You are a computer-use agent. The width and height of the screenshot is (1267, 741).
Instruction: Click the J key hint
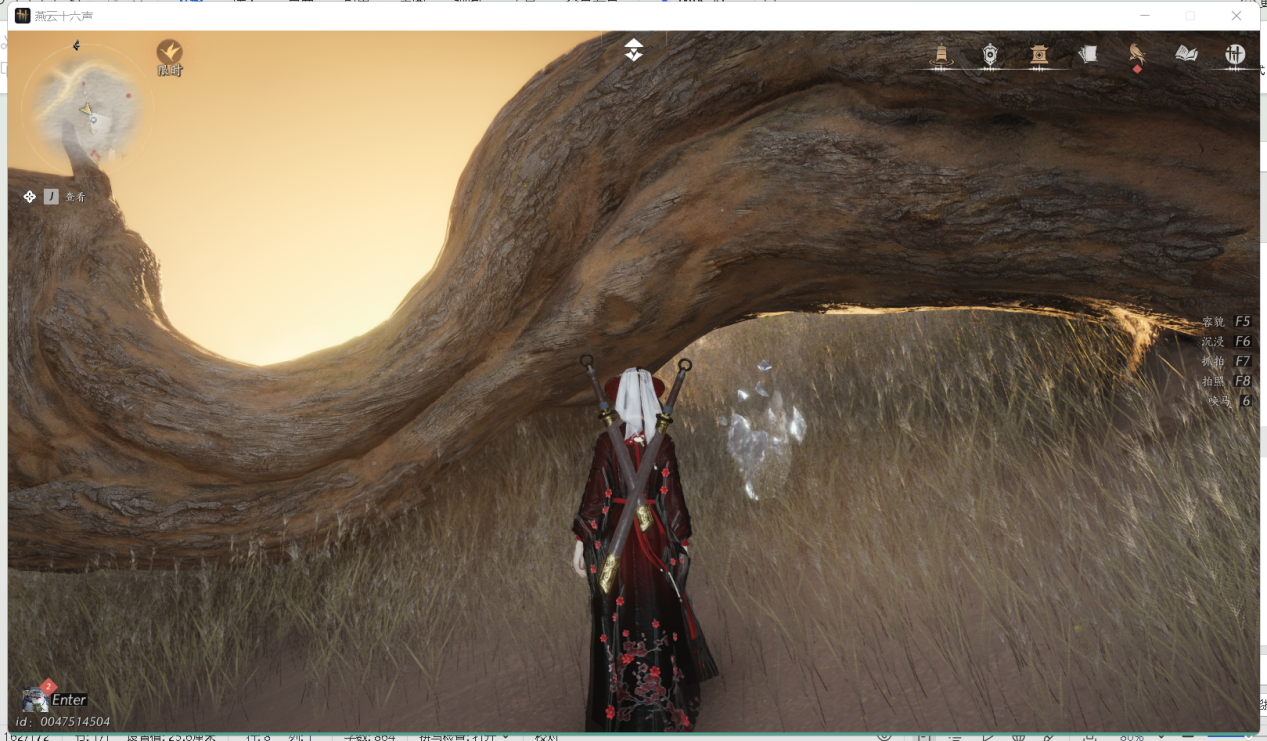pos(51,197)
